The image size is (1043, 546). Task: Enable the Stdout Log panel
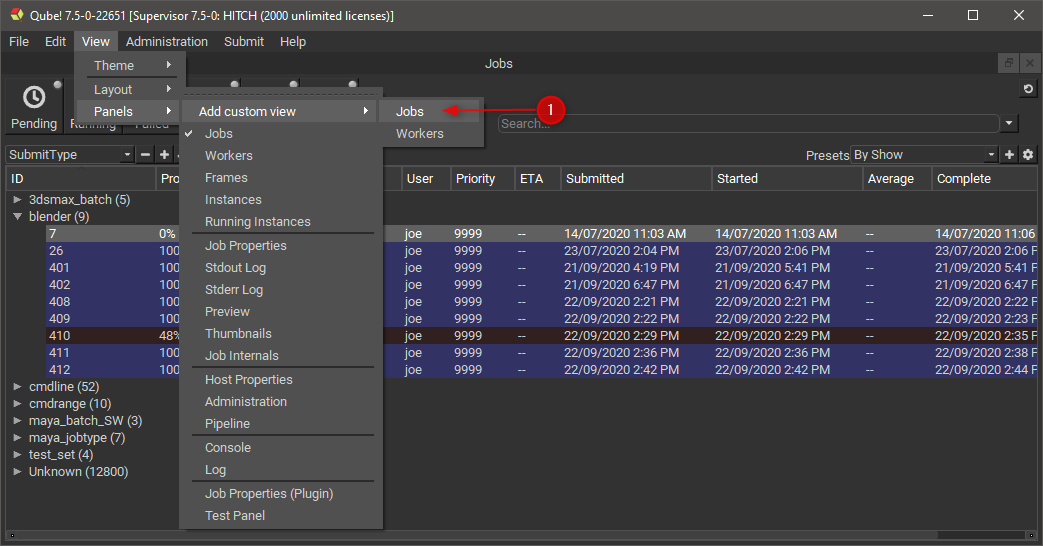pos(235,267)
